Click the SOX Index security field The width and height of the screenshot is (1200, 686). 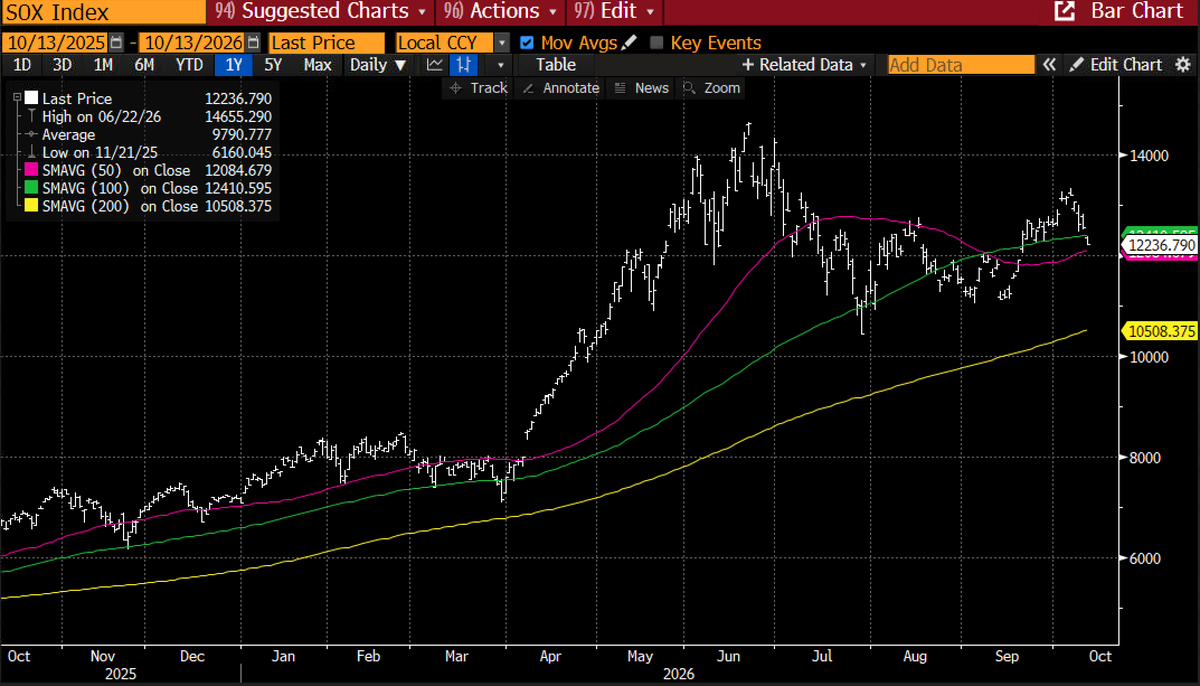[x=103, y=12]
